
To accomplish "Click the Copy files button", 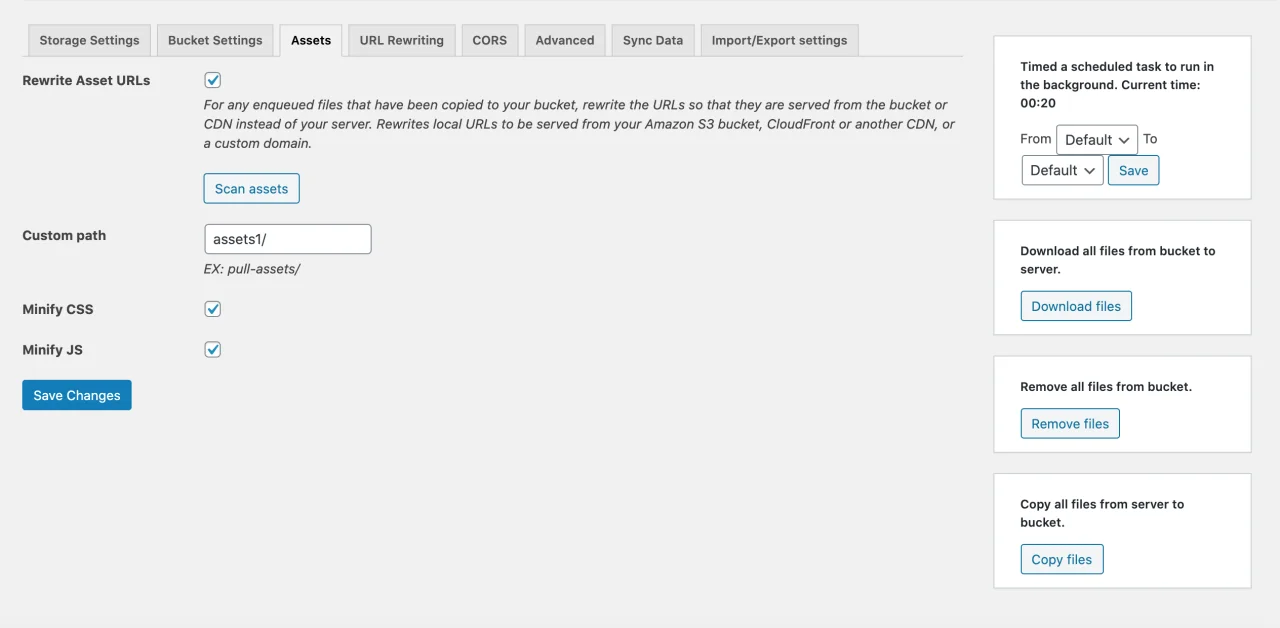I will click(1062, 559).
